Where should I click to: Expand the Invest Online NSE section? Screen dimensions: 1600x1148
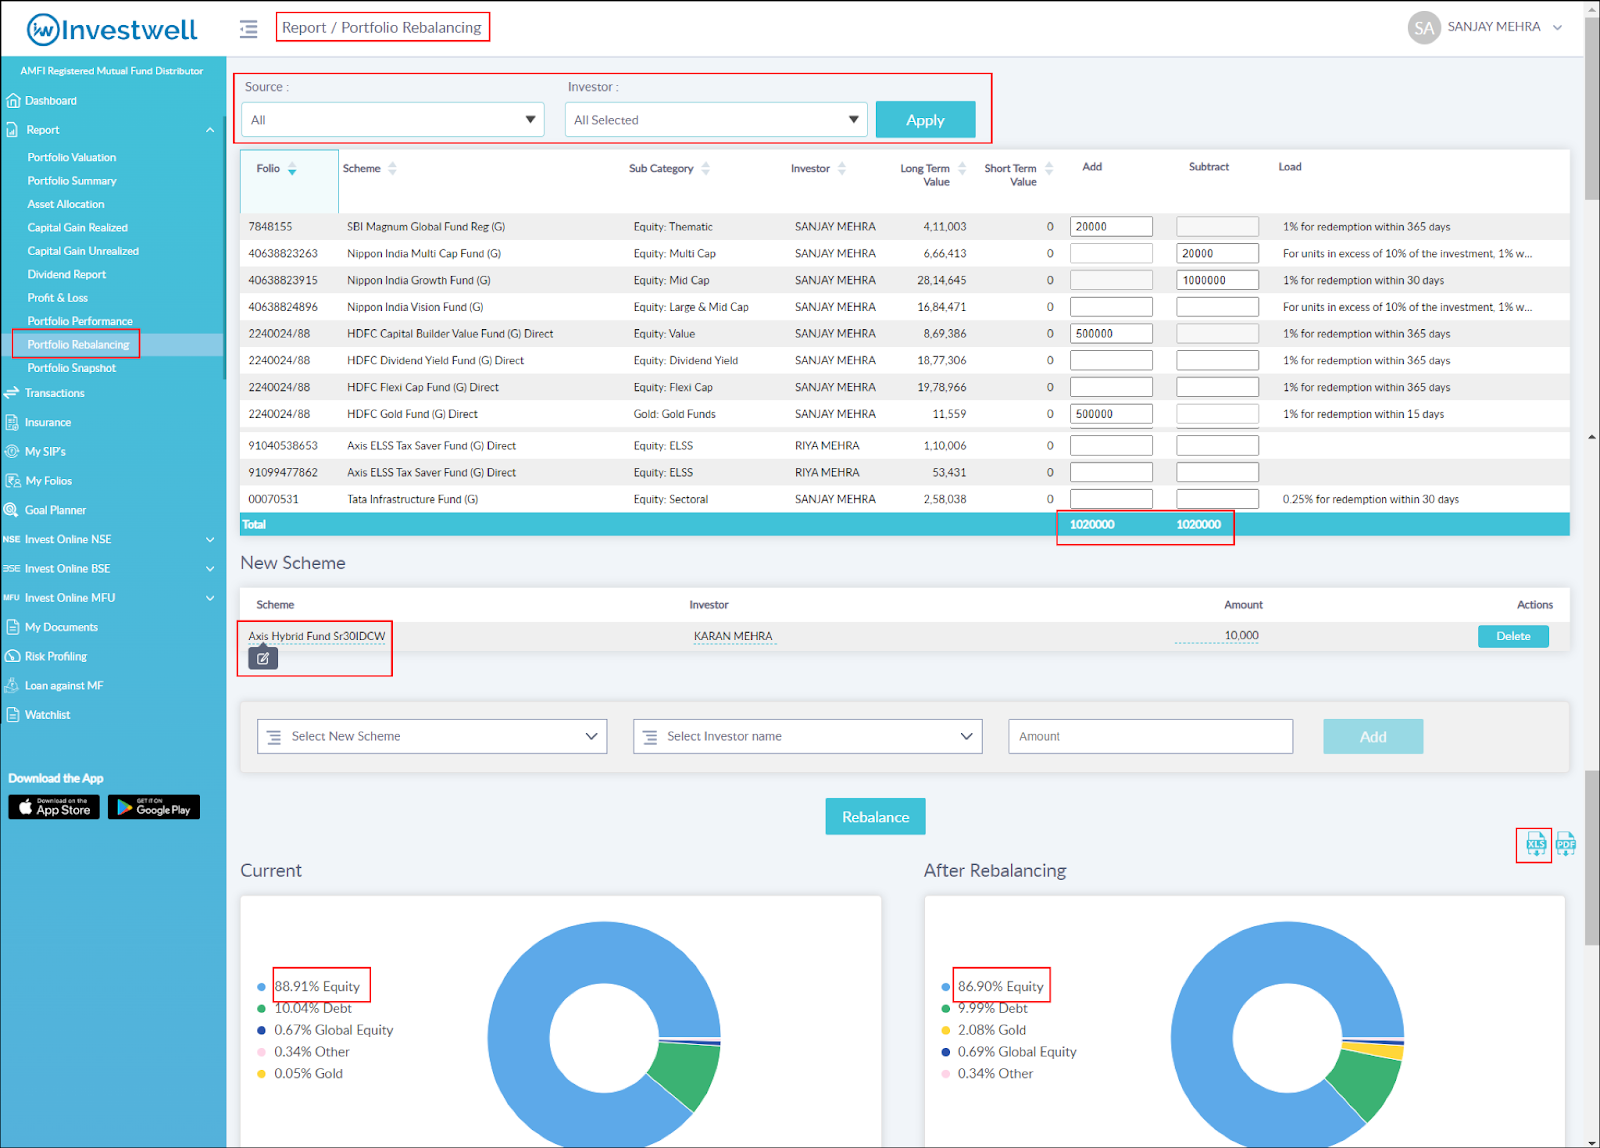pyautogui.click(x=210, y=540)
